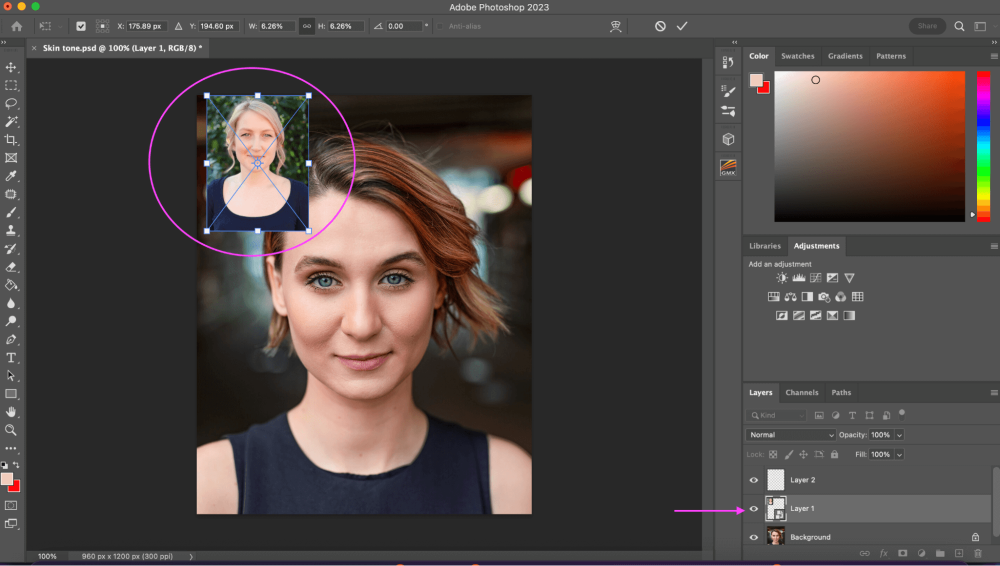Click the delete layer trash icon
The height and width of the screenshot is (566, 1000).
pos(977,553)
